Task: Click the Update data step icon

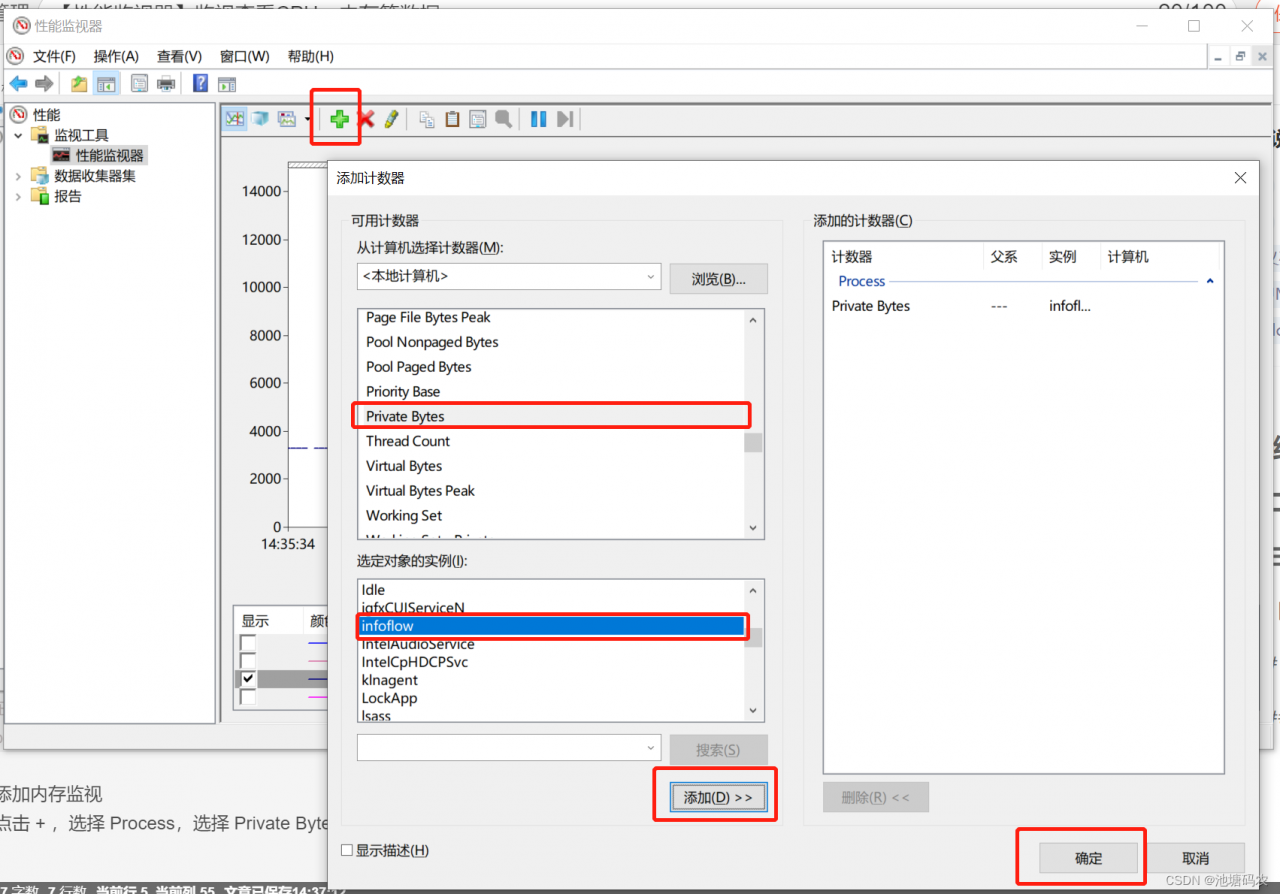Action: pos(565,119)
